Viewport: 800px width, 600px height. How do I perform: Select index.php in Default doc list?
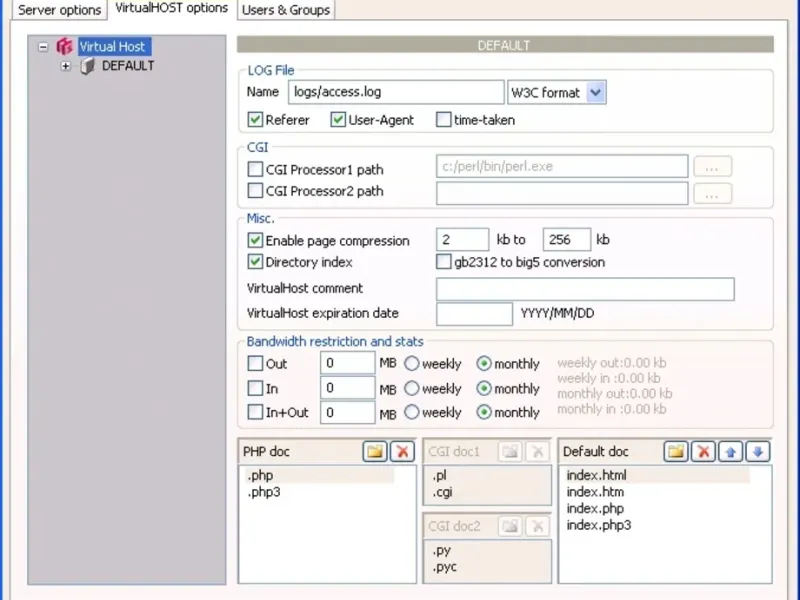click(x=595, y=509)
